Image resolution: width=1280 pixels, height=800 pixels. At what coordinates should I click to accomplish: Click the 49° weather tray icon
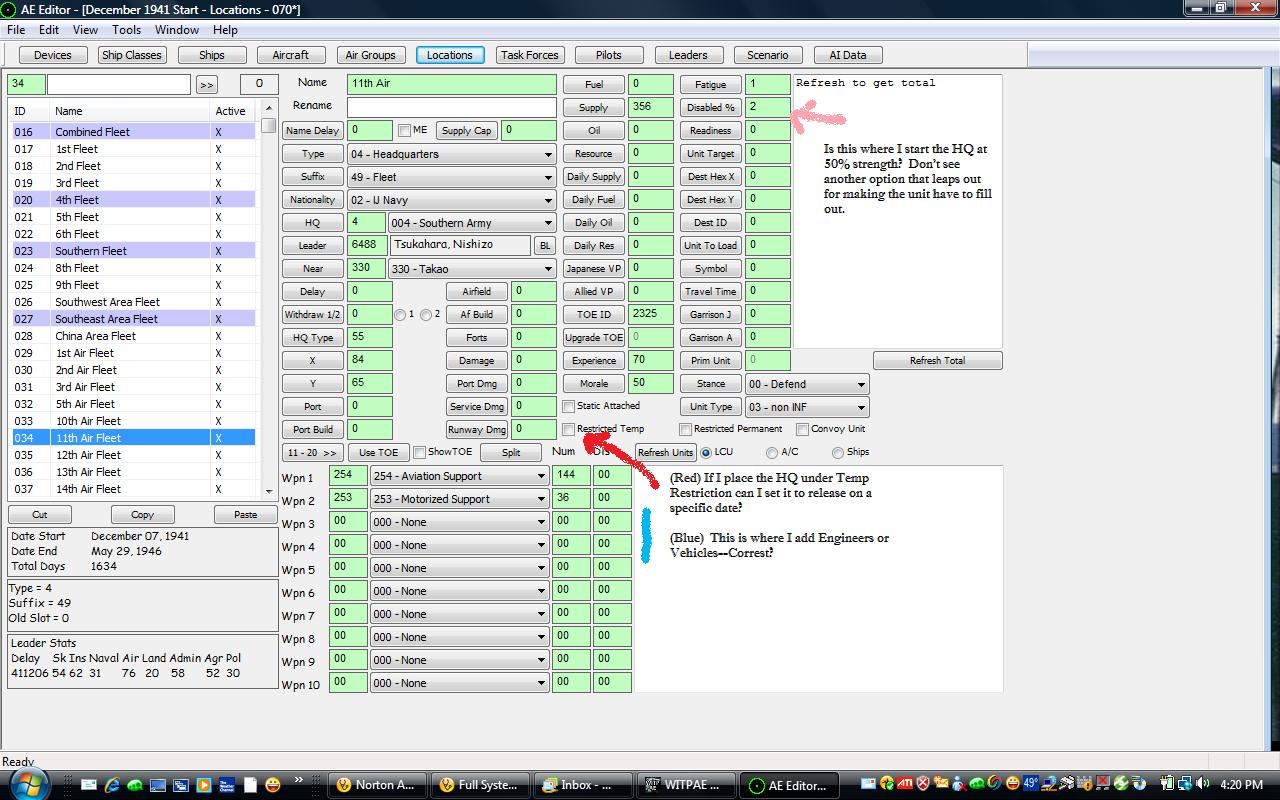1031,783
